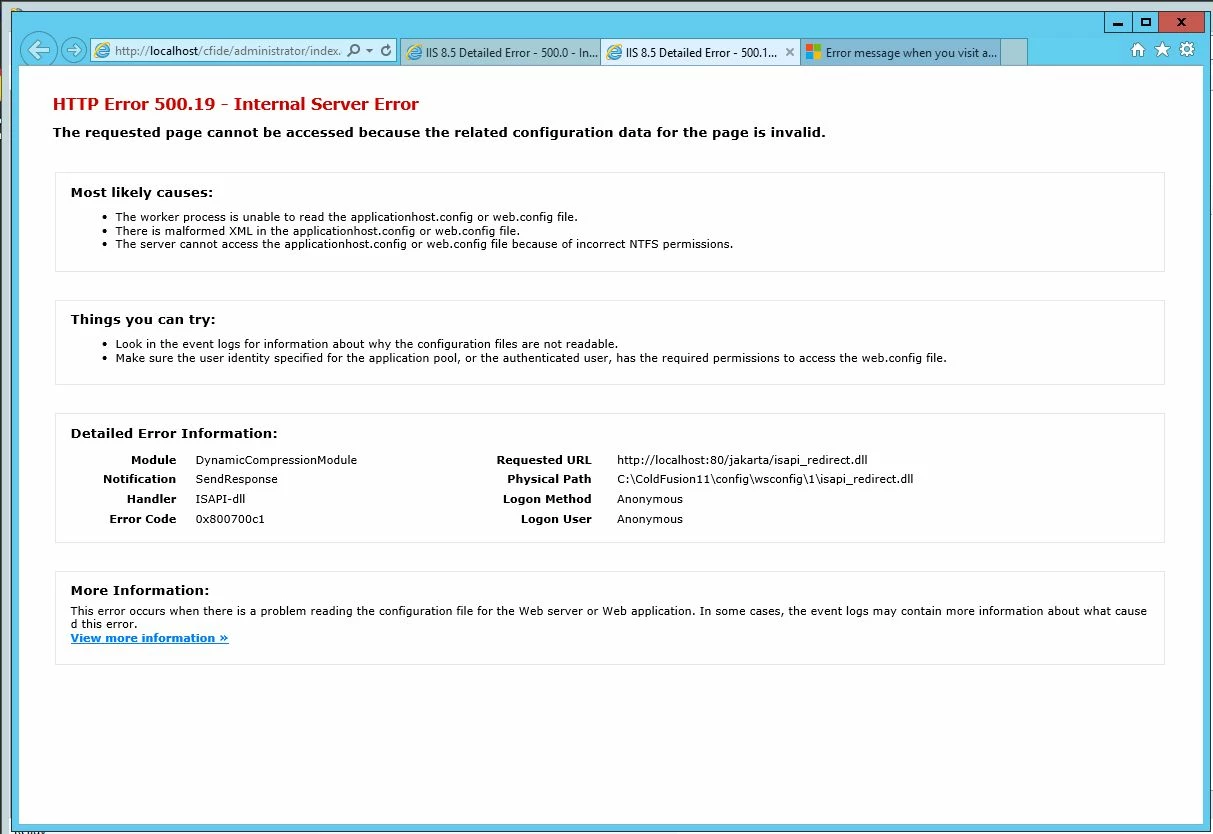Close the browser window
1213x834 pixels.
point(1182,22)
